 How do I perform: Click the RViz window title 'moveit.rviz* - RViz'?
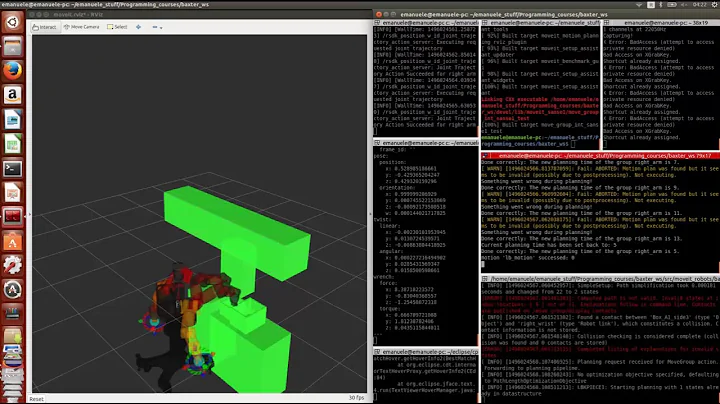77,14
